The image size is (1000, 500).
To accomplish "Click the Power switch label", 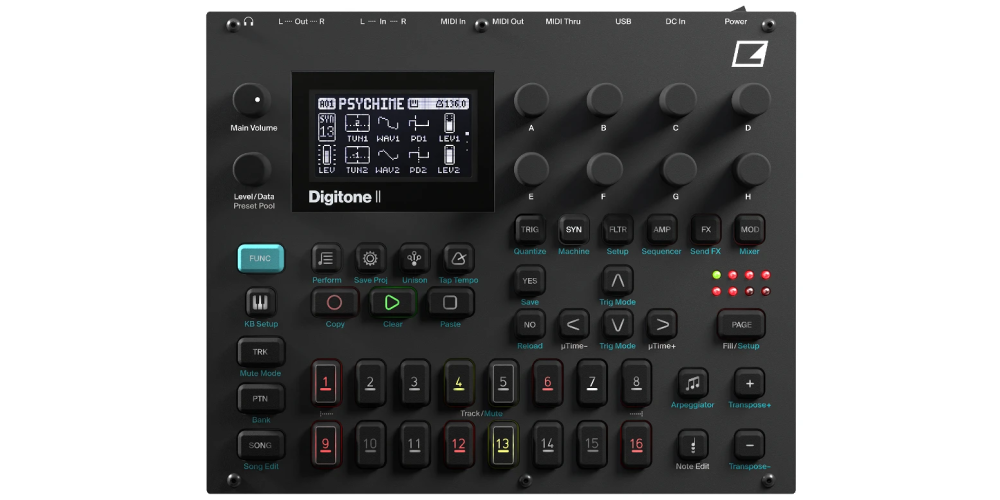I will click(x=735, y=22).
